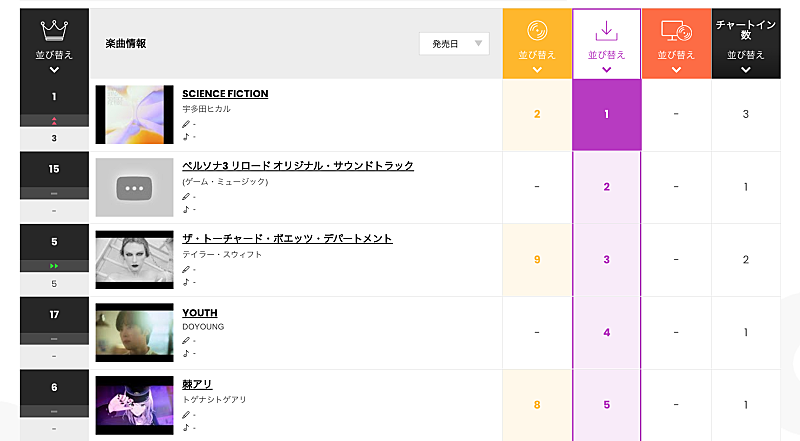This screenshot has width=800, height=441.
Task: Click overall rank 15 cell
Action: pyautogui.click(x=54, y=169)
